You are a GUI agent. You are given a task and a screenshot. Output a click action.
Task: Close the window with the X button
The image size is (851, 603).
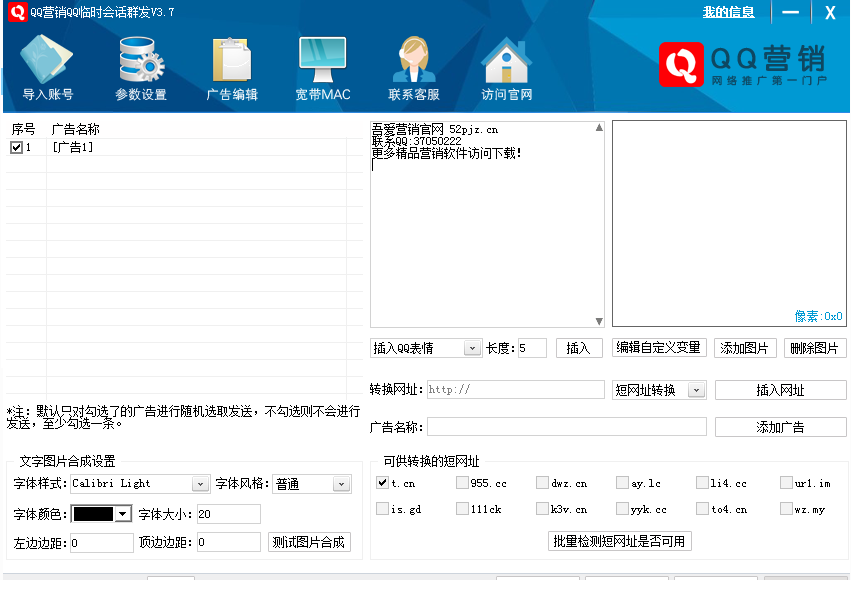(830, 12)
